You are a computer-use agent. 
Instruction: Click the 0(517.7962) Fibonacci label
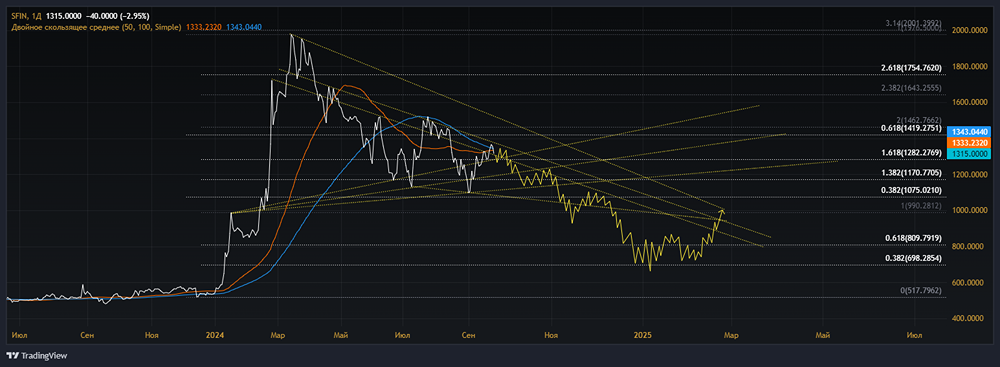[920, 290]
